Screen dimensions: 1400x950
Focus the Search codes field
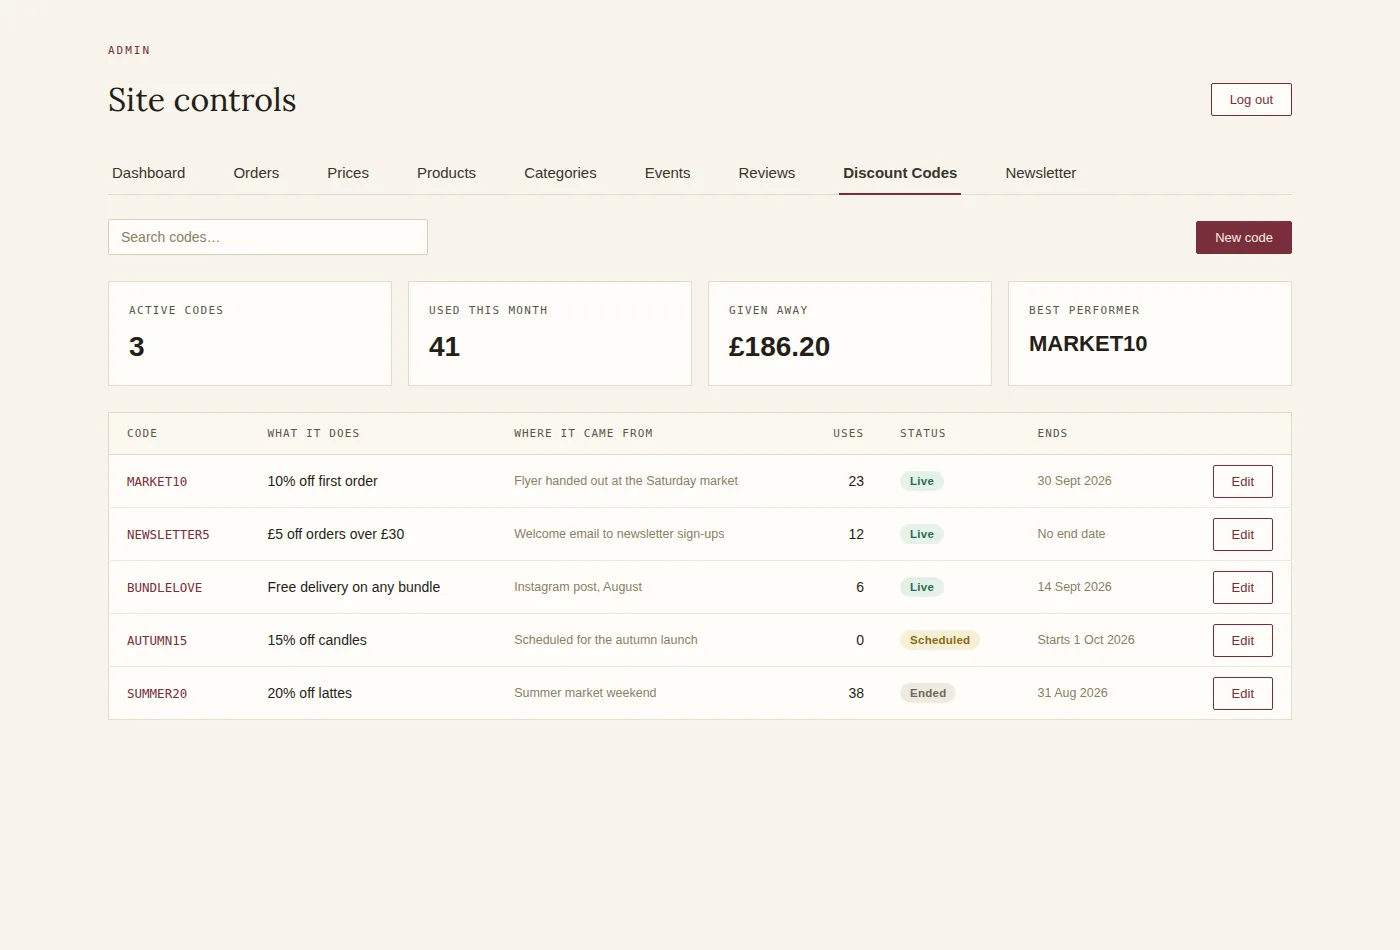268,237
